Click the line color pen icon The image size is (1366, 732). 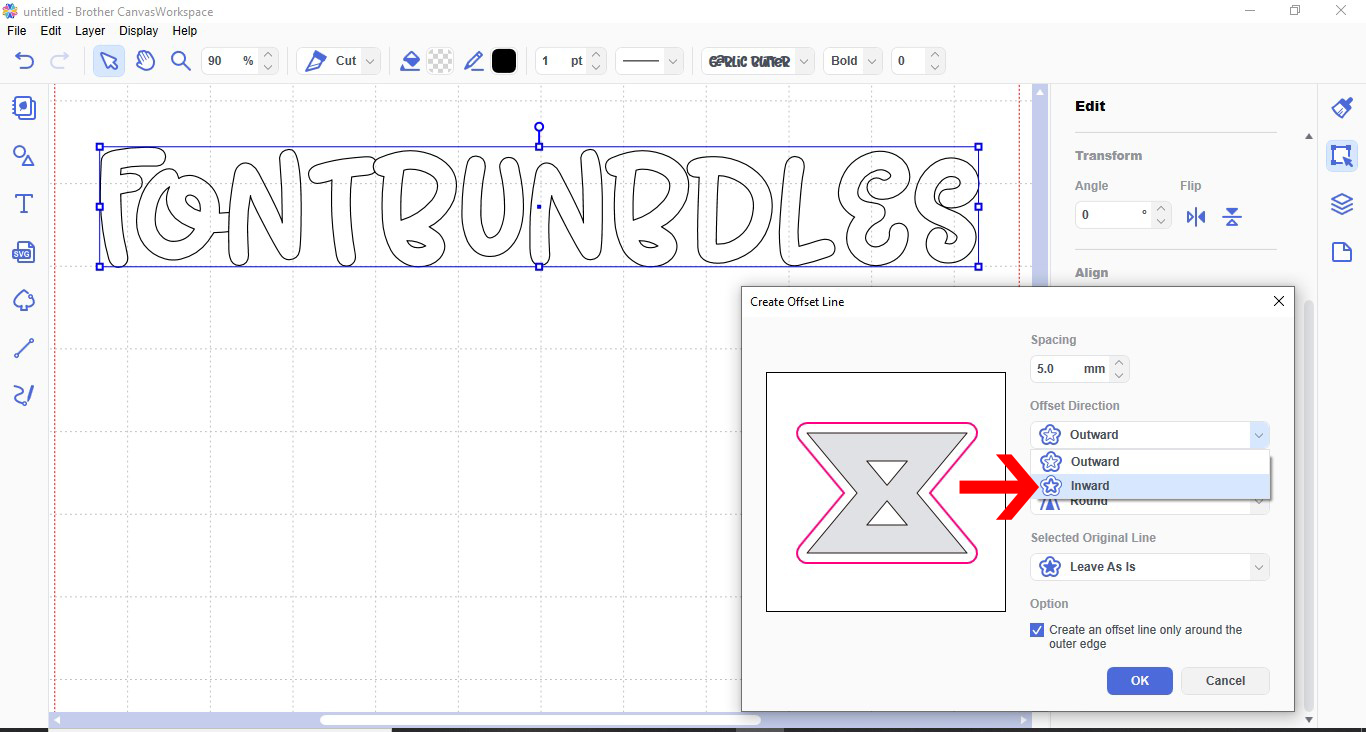tap(474, 61)
